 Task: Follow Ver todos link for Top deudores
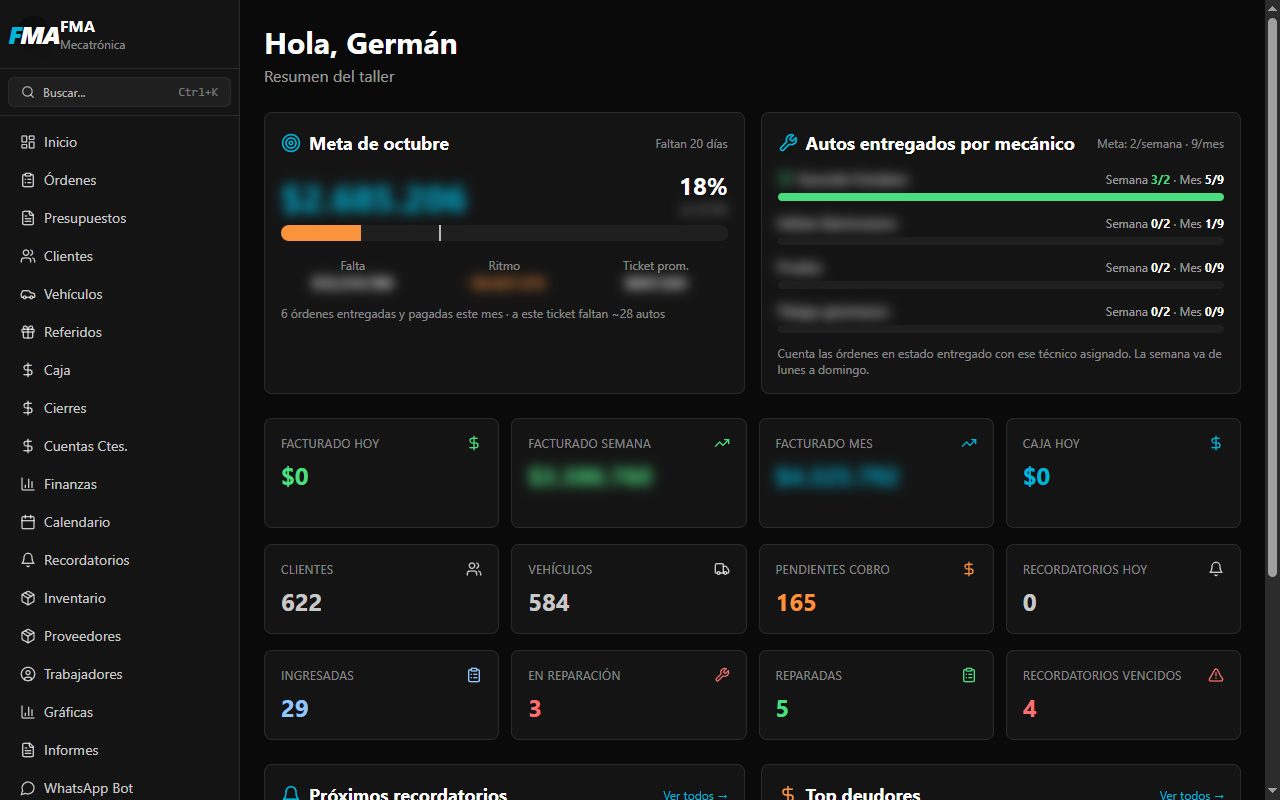click(1192, 795)
